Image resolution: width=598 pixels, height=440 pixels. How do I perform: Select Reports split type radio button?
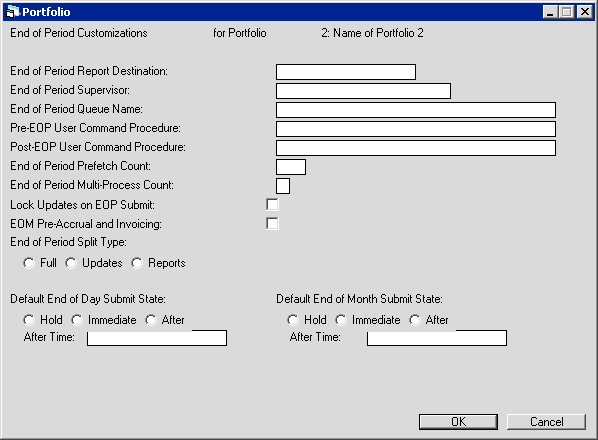(137, 263)
